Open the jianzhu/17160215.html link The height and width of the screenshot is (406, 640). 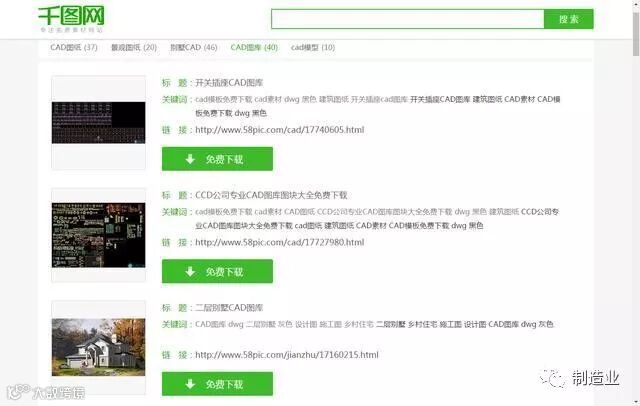[x=287, y=355]
